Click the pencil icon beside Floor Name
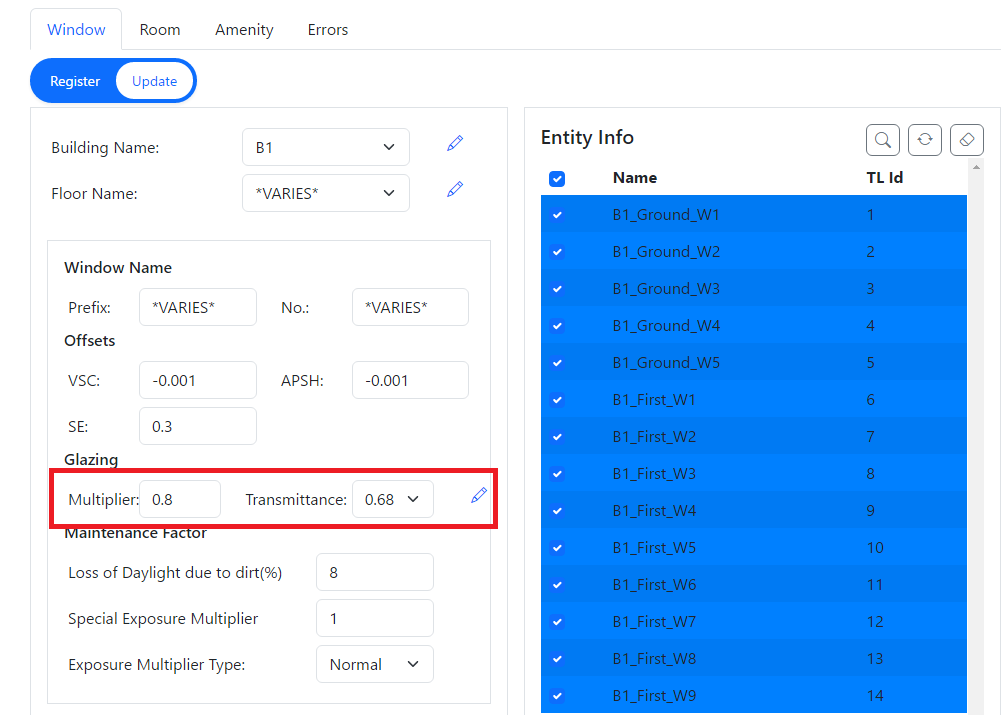The image size is (1001, 715). tap(455, 189)
